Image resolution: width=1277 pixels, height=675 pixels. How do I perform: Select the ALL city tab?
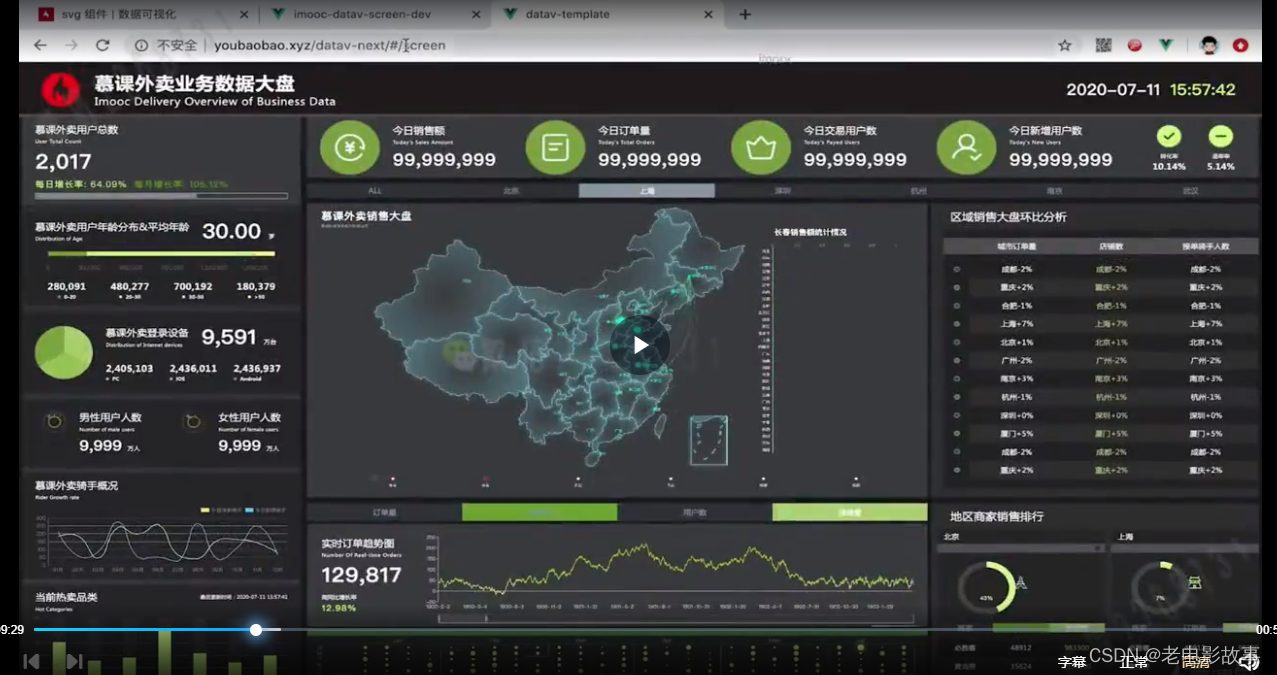(375, 190)
